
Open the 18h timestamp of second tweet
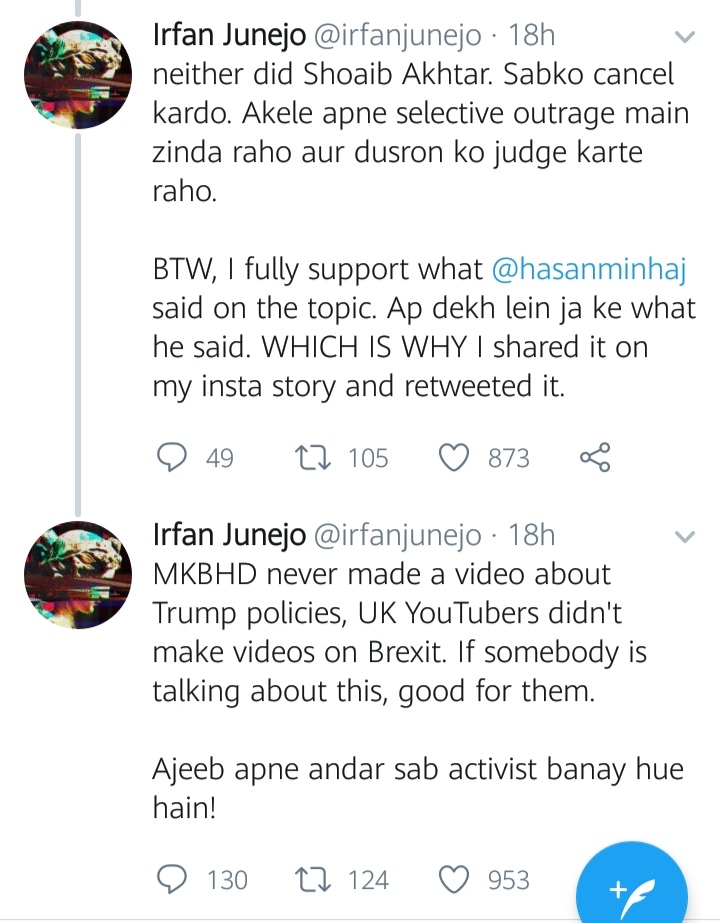531,535
